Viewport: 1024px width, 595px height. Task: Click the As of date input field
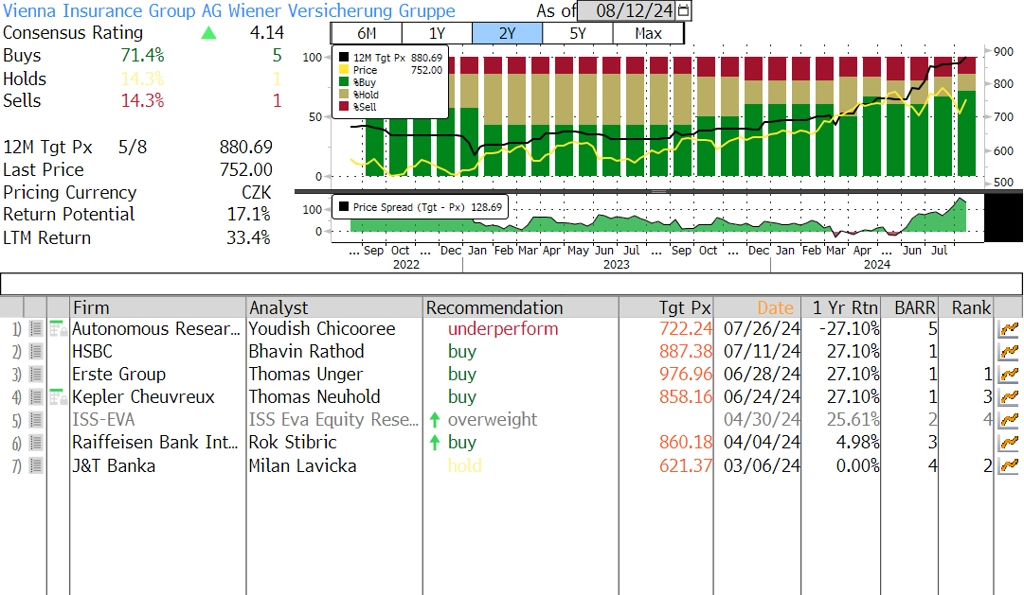(x=628, y=11)
